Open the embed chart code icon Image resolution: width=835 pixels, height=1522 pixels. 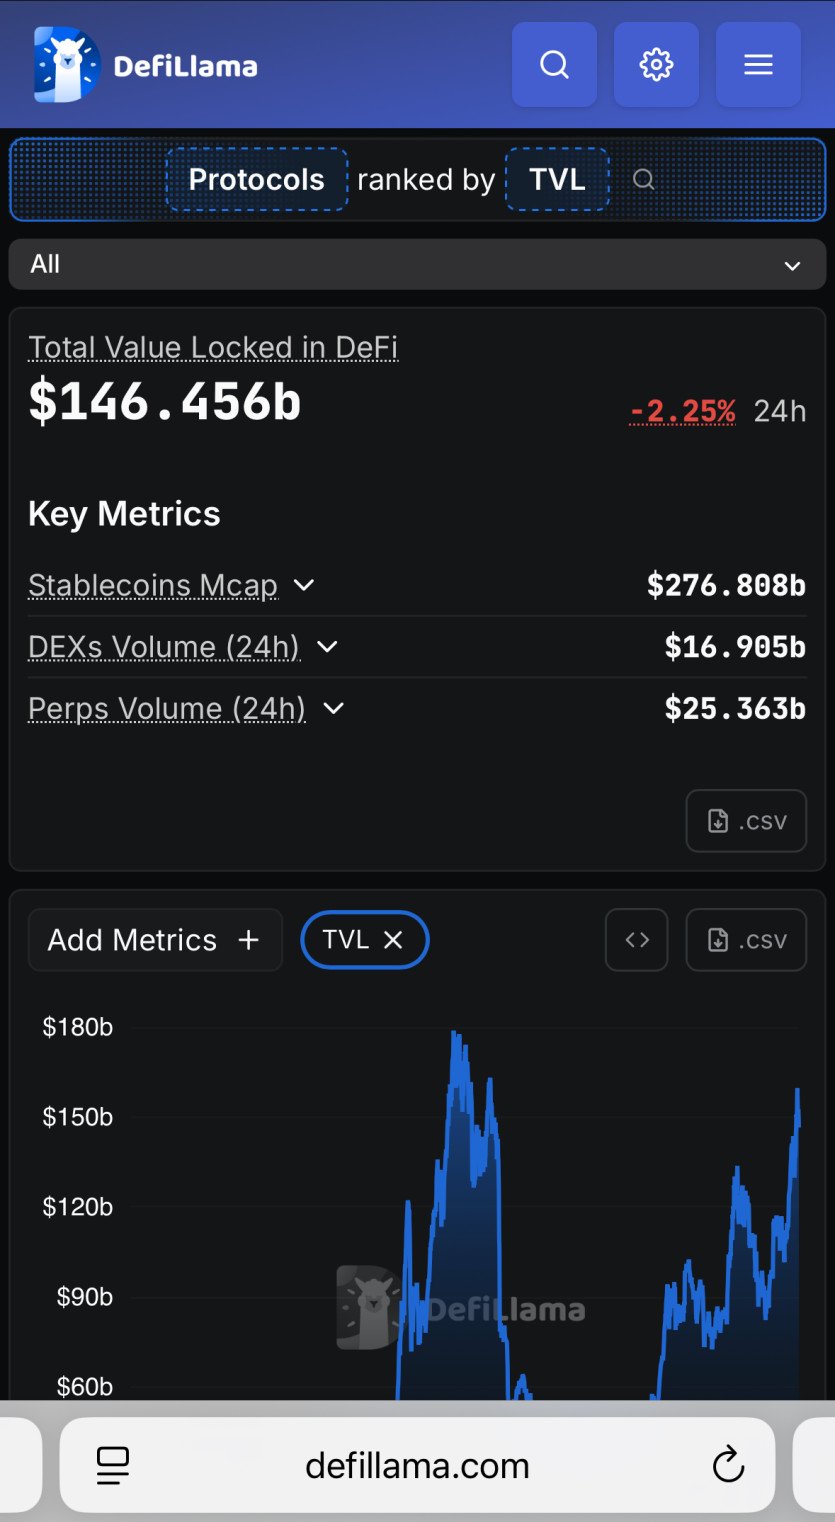[637, 940]
